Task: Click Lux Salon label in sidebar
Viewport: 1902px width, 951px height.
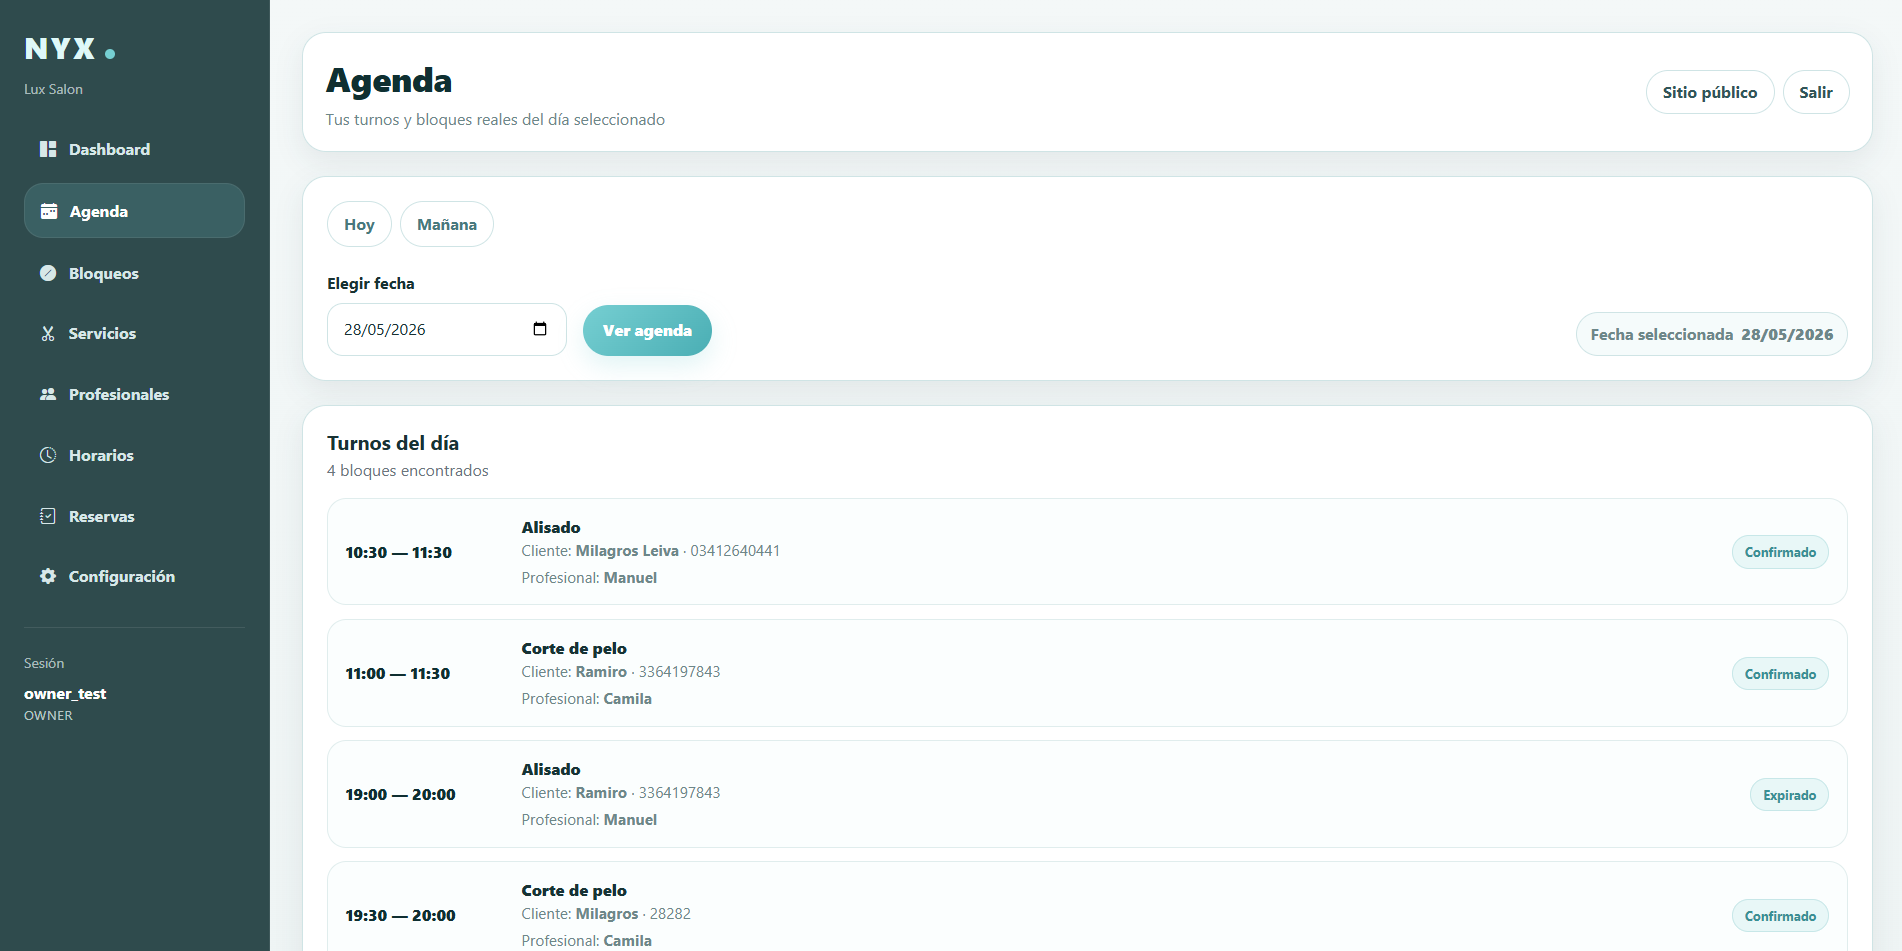Action: (53, 89)
